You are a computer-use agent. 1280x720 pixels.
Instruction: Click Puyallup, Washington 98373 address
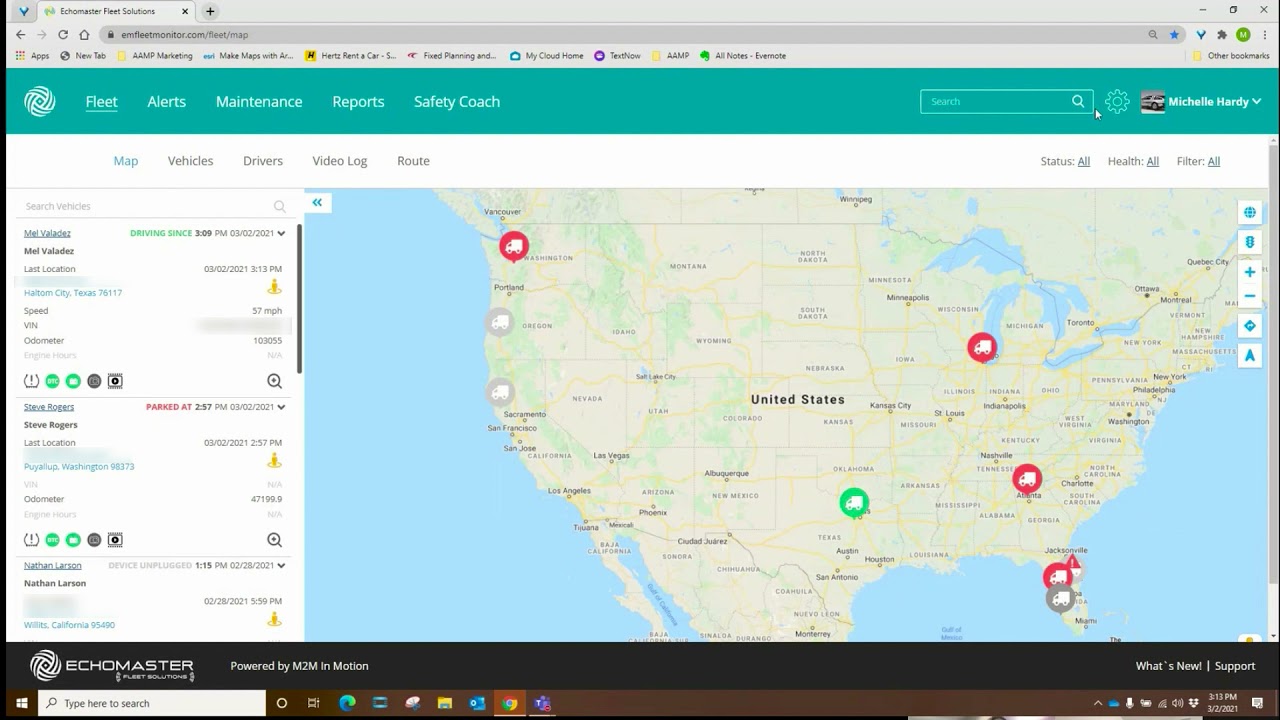point(79,467)
